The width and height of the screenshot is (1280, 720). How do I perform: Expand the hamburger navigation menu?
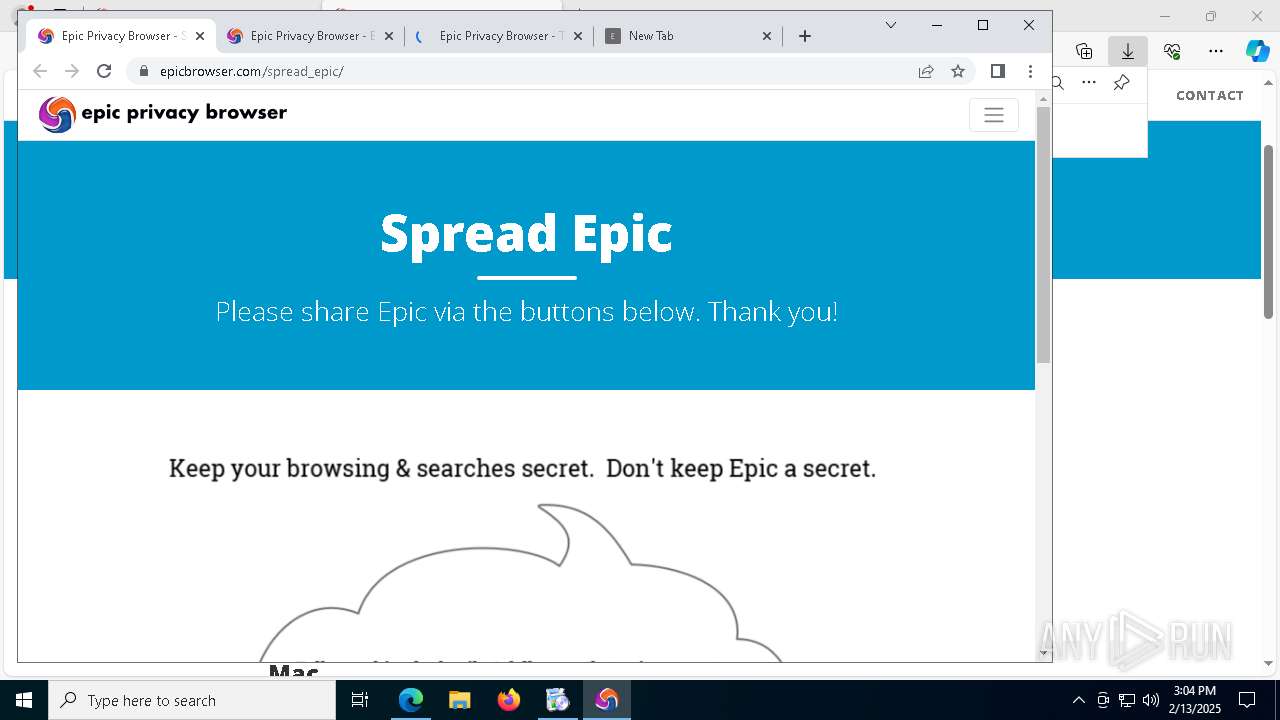994,115
